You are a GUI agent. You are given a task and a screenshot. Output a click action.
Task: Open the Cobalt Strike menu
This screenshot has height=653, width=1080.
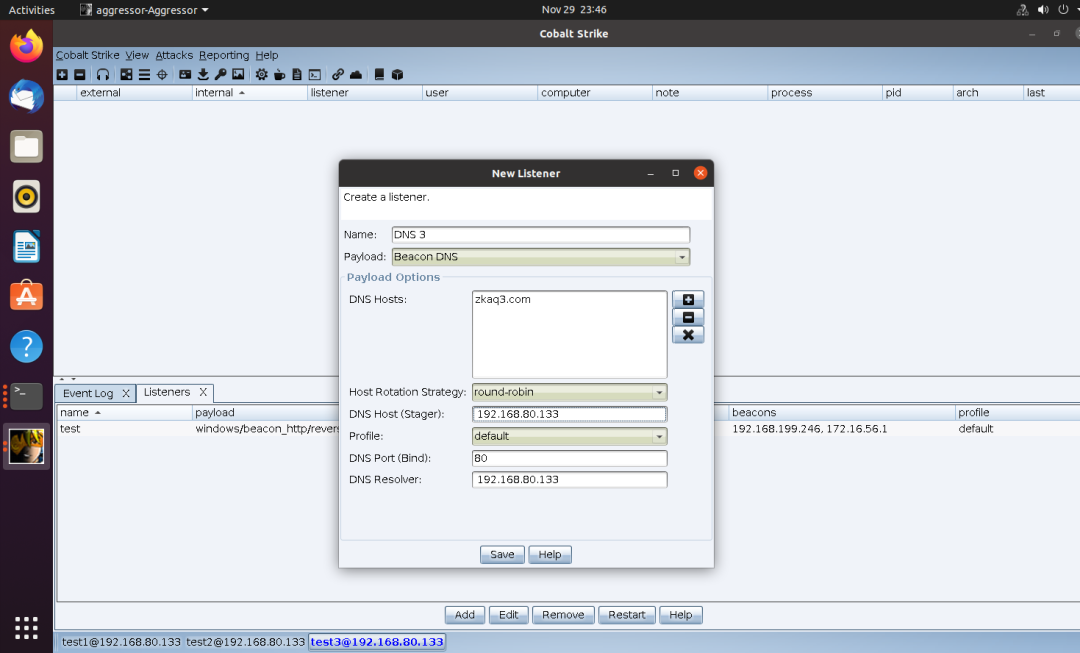87,55
